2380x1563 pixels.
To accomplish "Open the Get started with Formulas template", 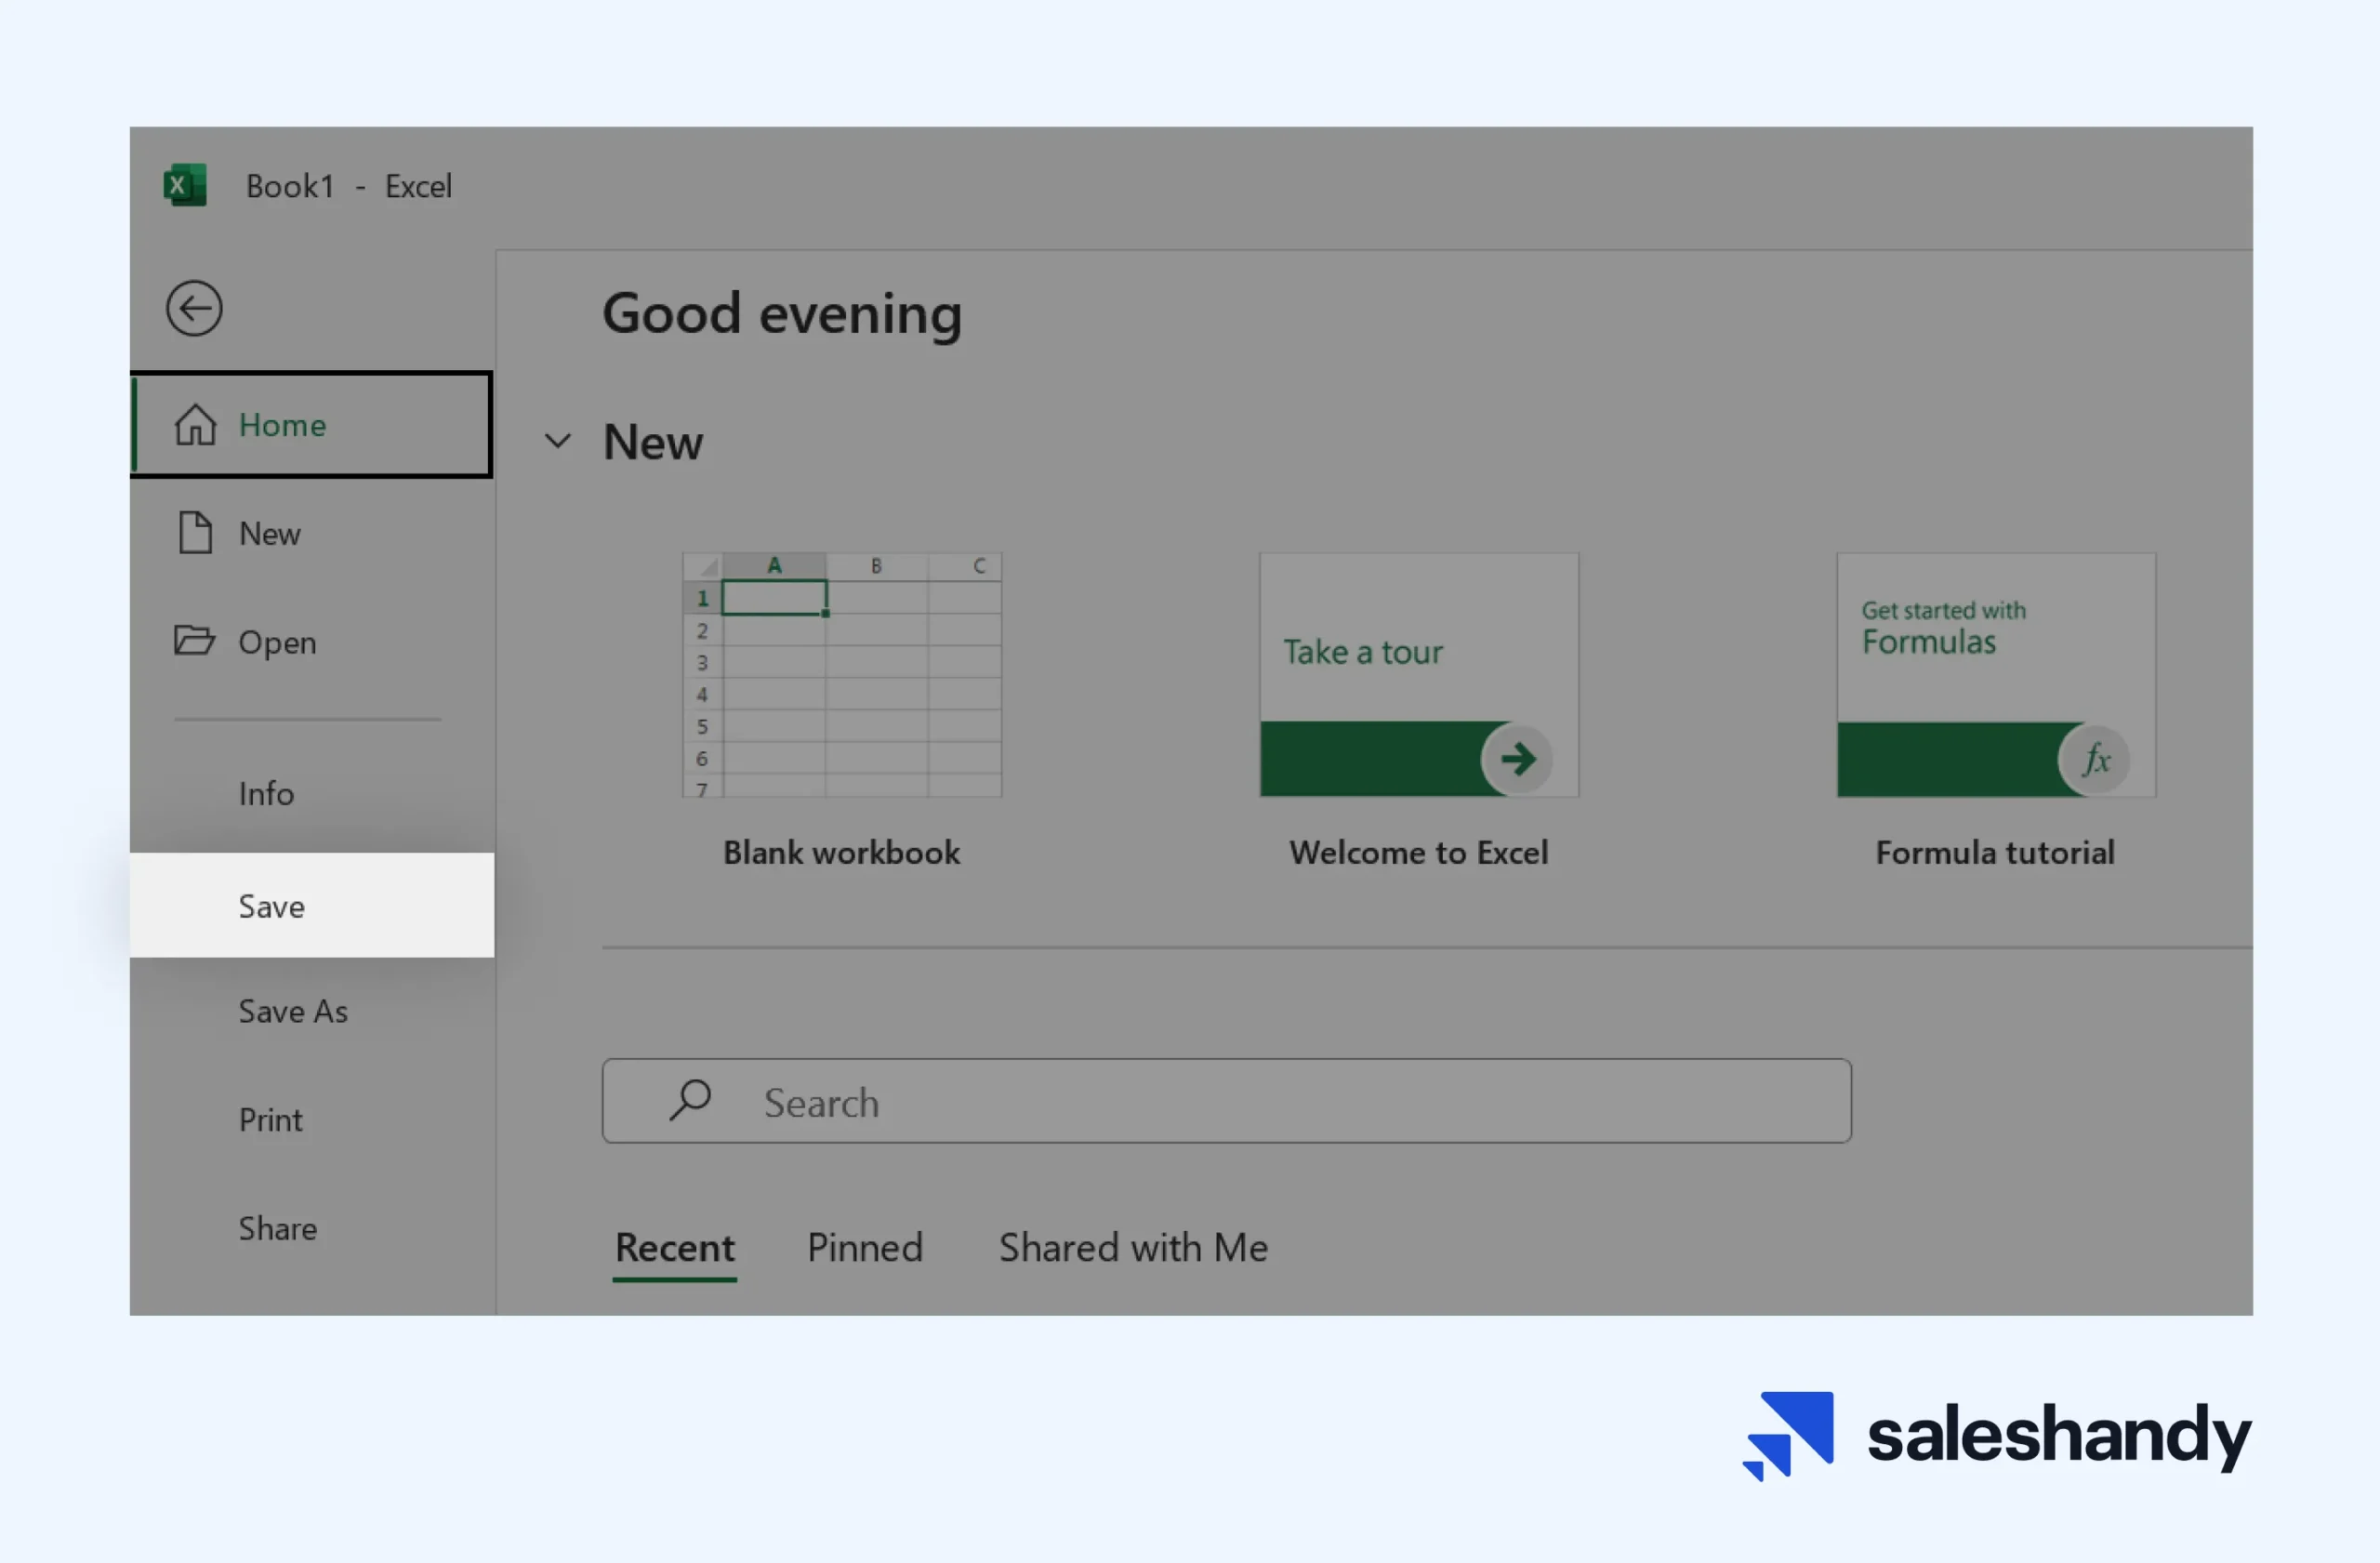I will tap(1996, 675).
